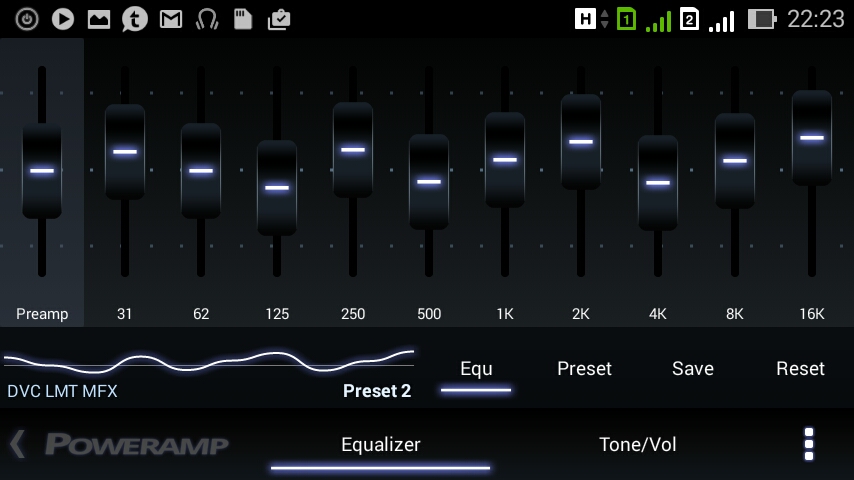The height and width of the screenshot is (480, 854).
Task: Select the 250 Hz band slider knob
Action: click(353, 149)
